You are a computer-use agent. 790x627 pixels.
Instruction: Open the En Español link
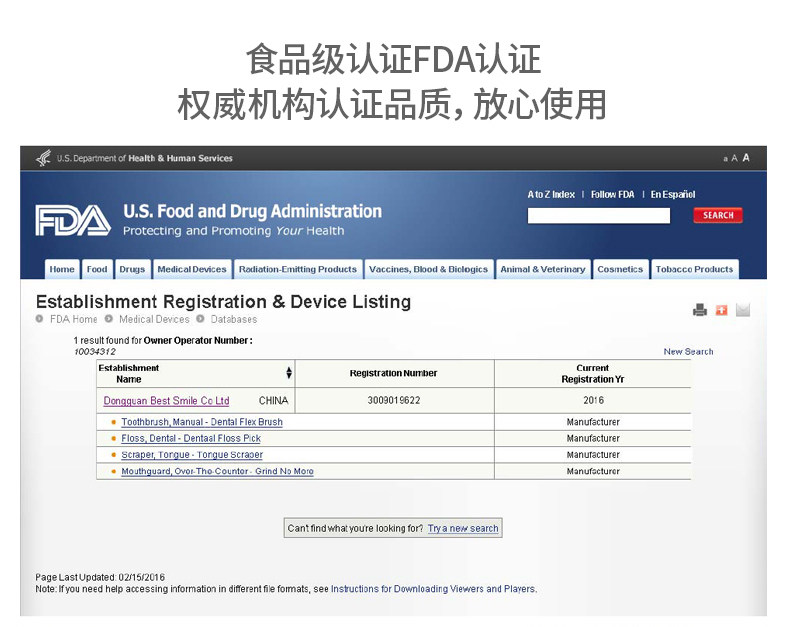[x=673, y=195]
